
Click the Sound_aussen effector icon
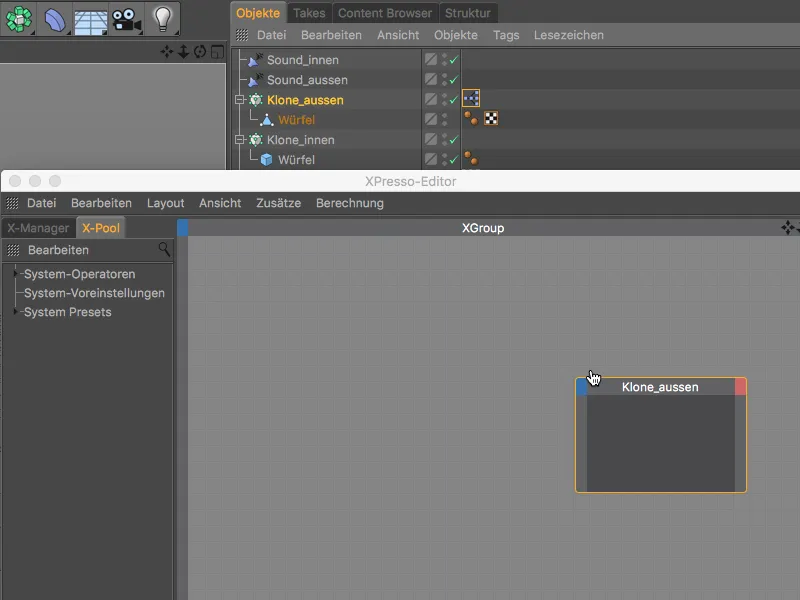[x=255, y=80]
